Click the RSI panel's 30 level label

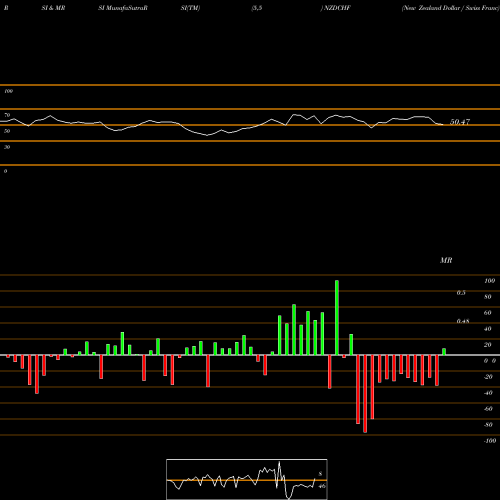click(x=7, y=147)
